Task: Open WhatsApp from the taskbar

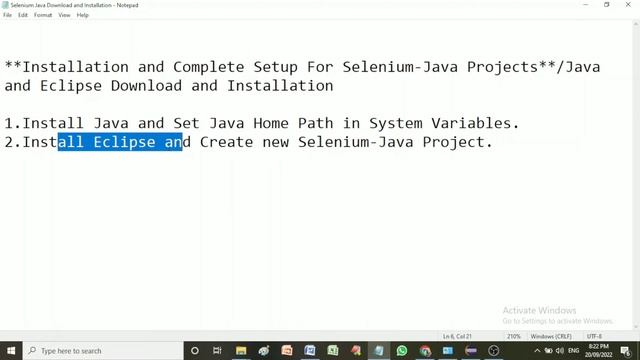Action: pyautogui.click(x=402, y=351)
